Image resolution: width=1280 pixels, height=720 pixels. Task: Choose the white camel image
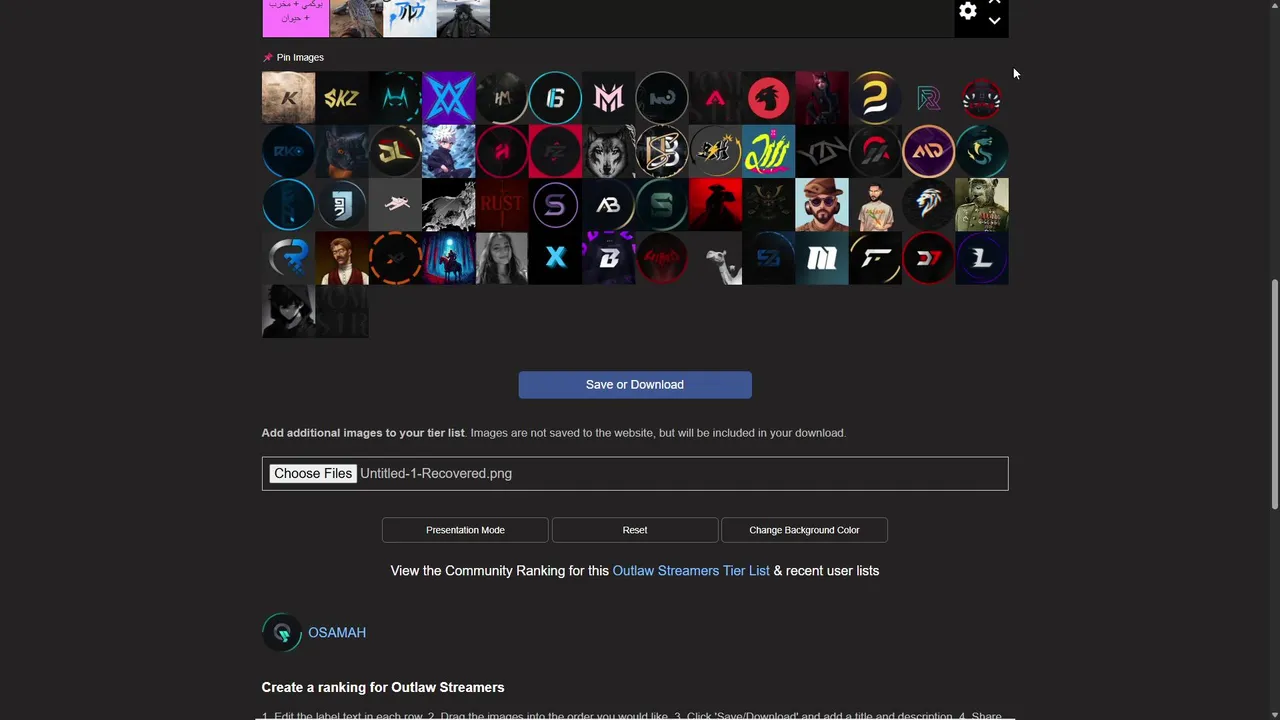pos(715,258)
